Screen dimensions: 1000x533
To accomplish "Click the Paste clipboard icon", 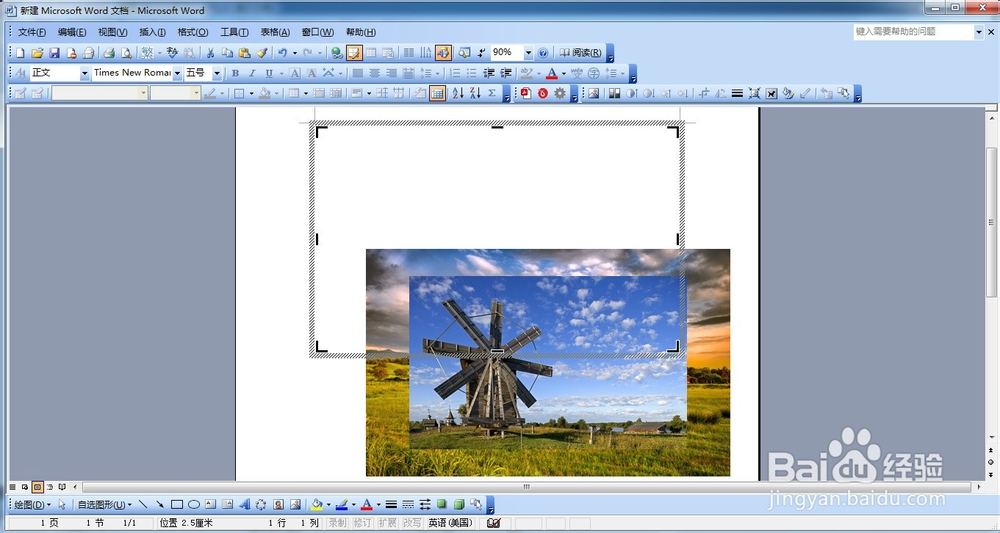I will [x=244, y=53].
